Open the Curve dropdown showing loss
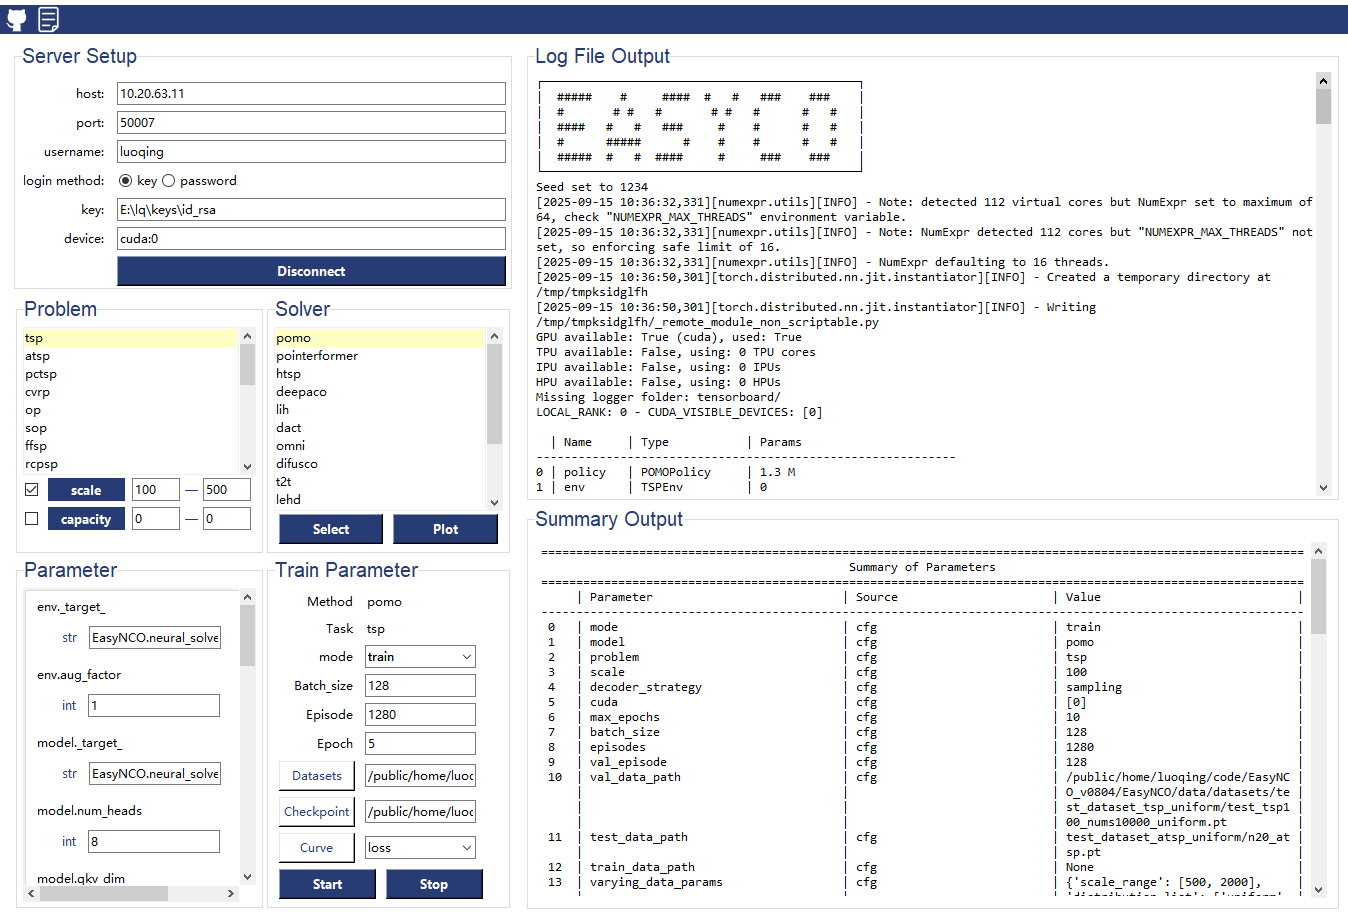 (420, 848)
